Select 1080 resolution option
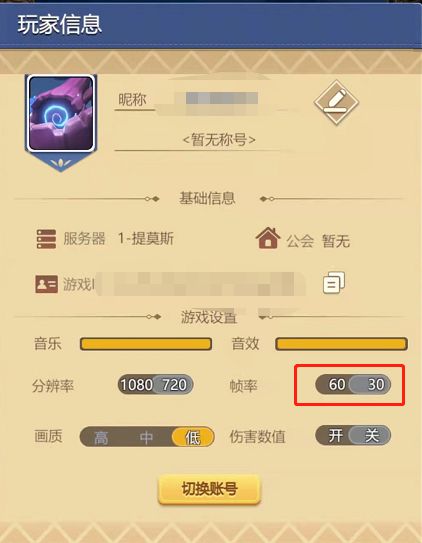Viewport: 422px width, 543px height. 136,385
